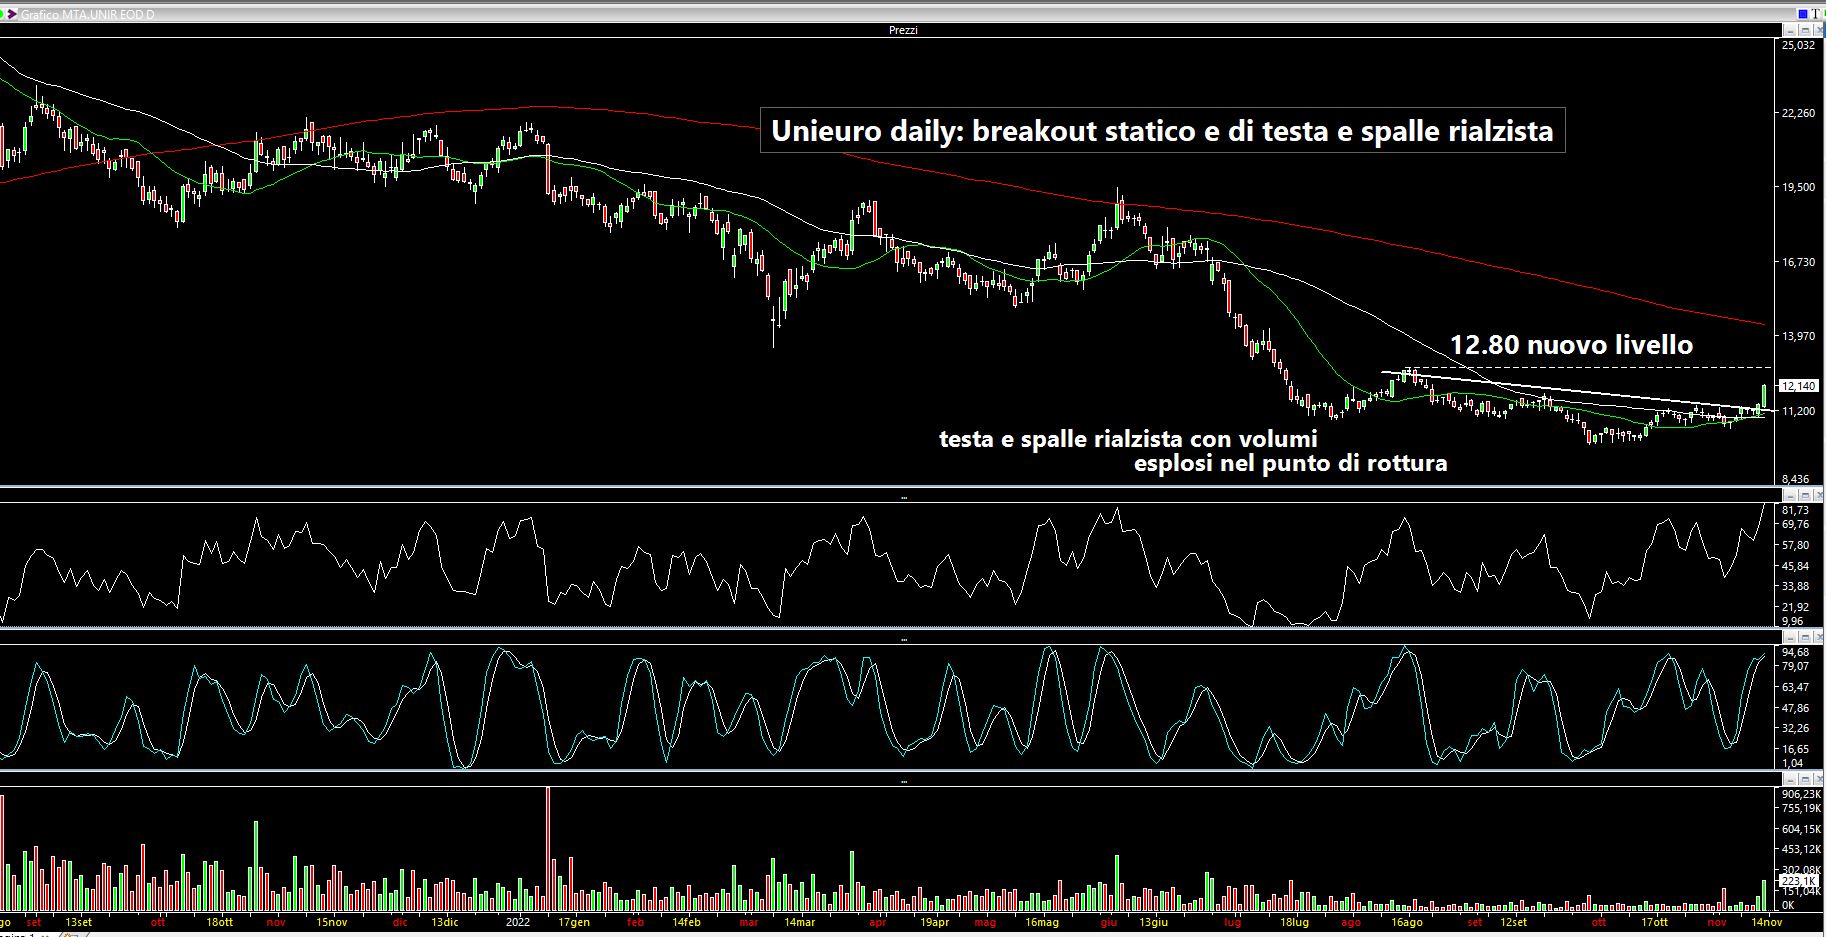This screenshot has width=1826, height=937.
Task: Select the 'Unieuro daily: breakout statico' title annotation
Action: [1163, 131]
